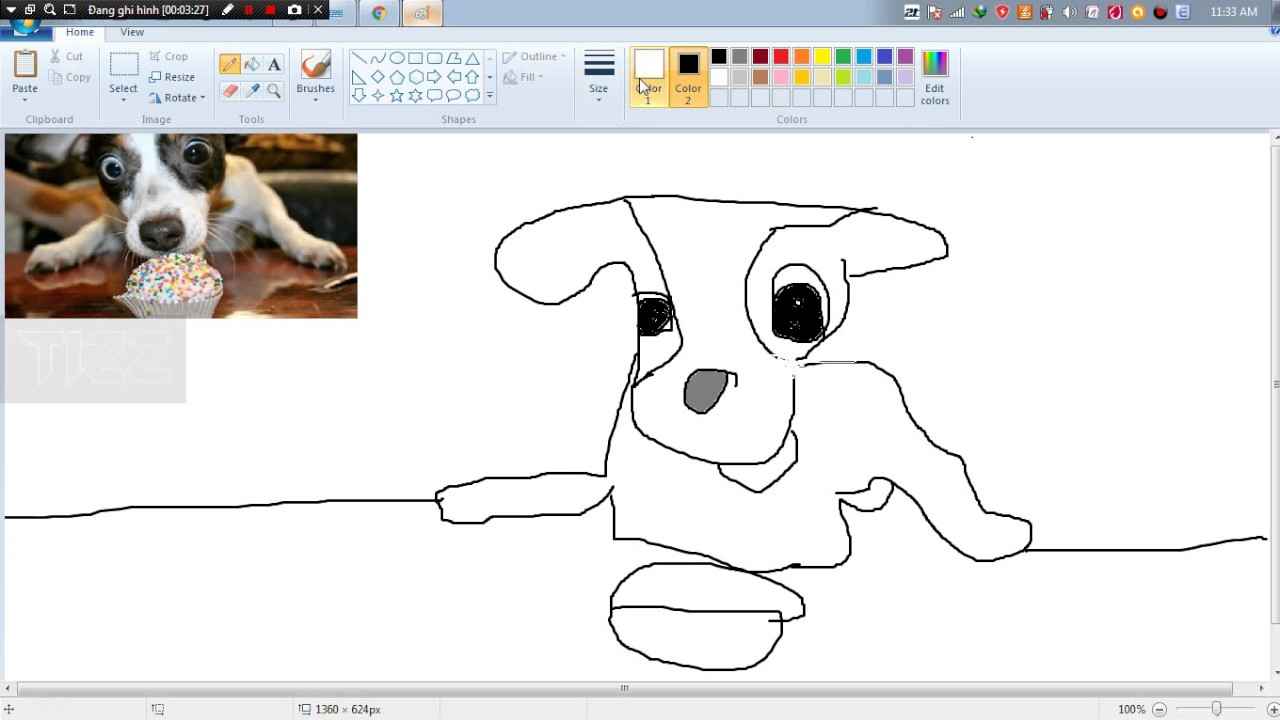Open the Paste dropdown arrow

pos(25,100)
